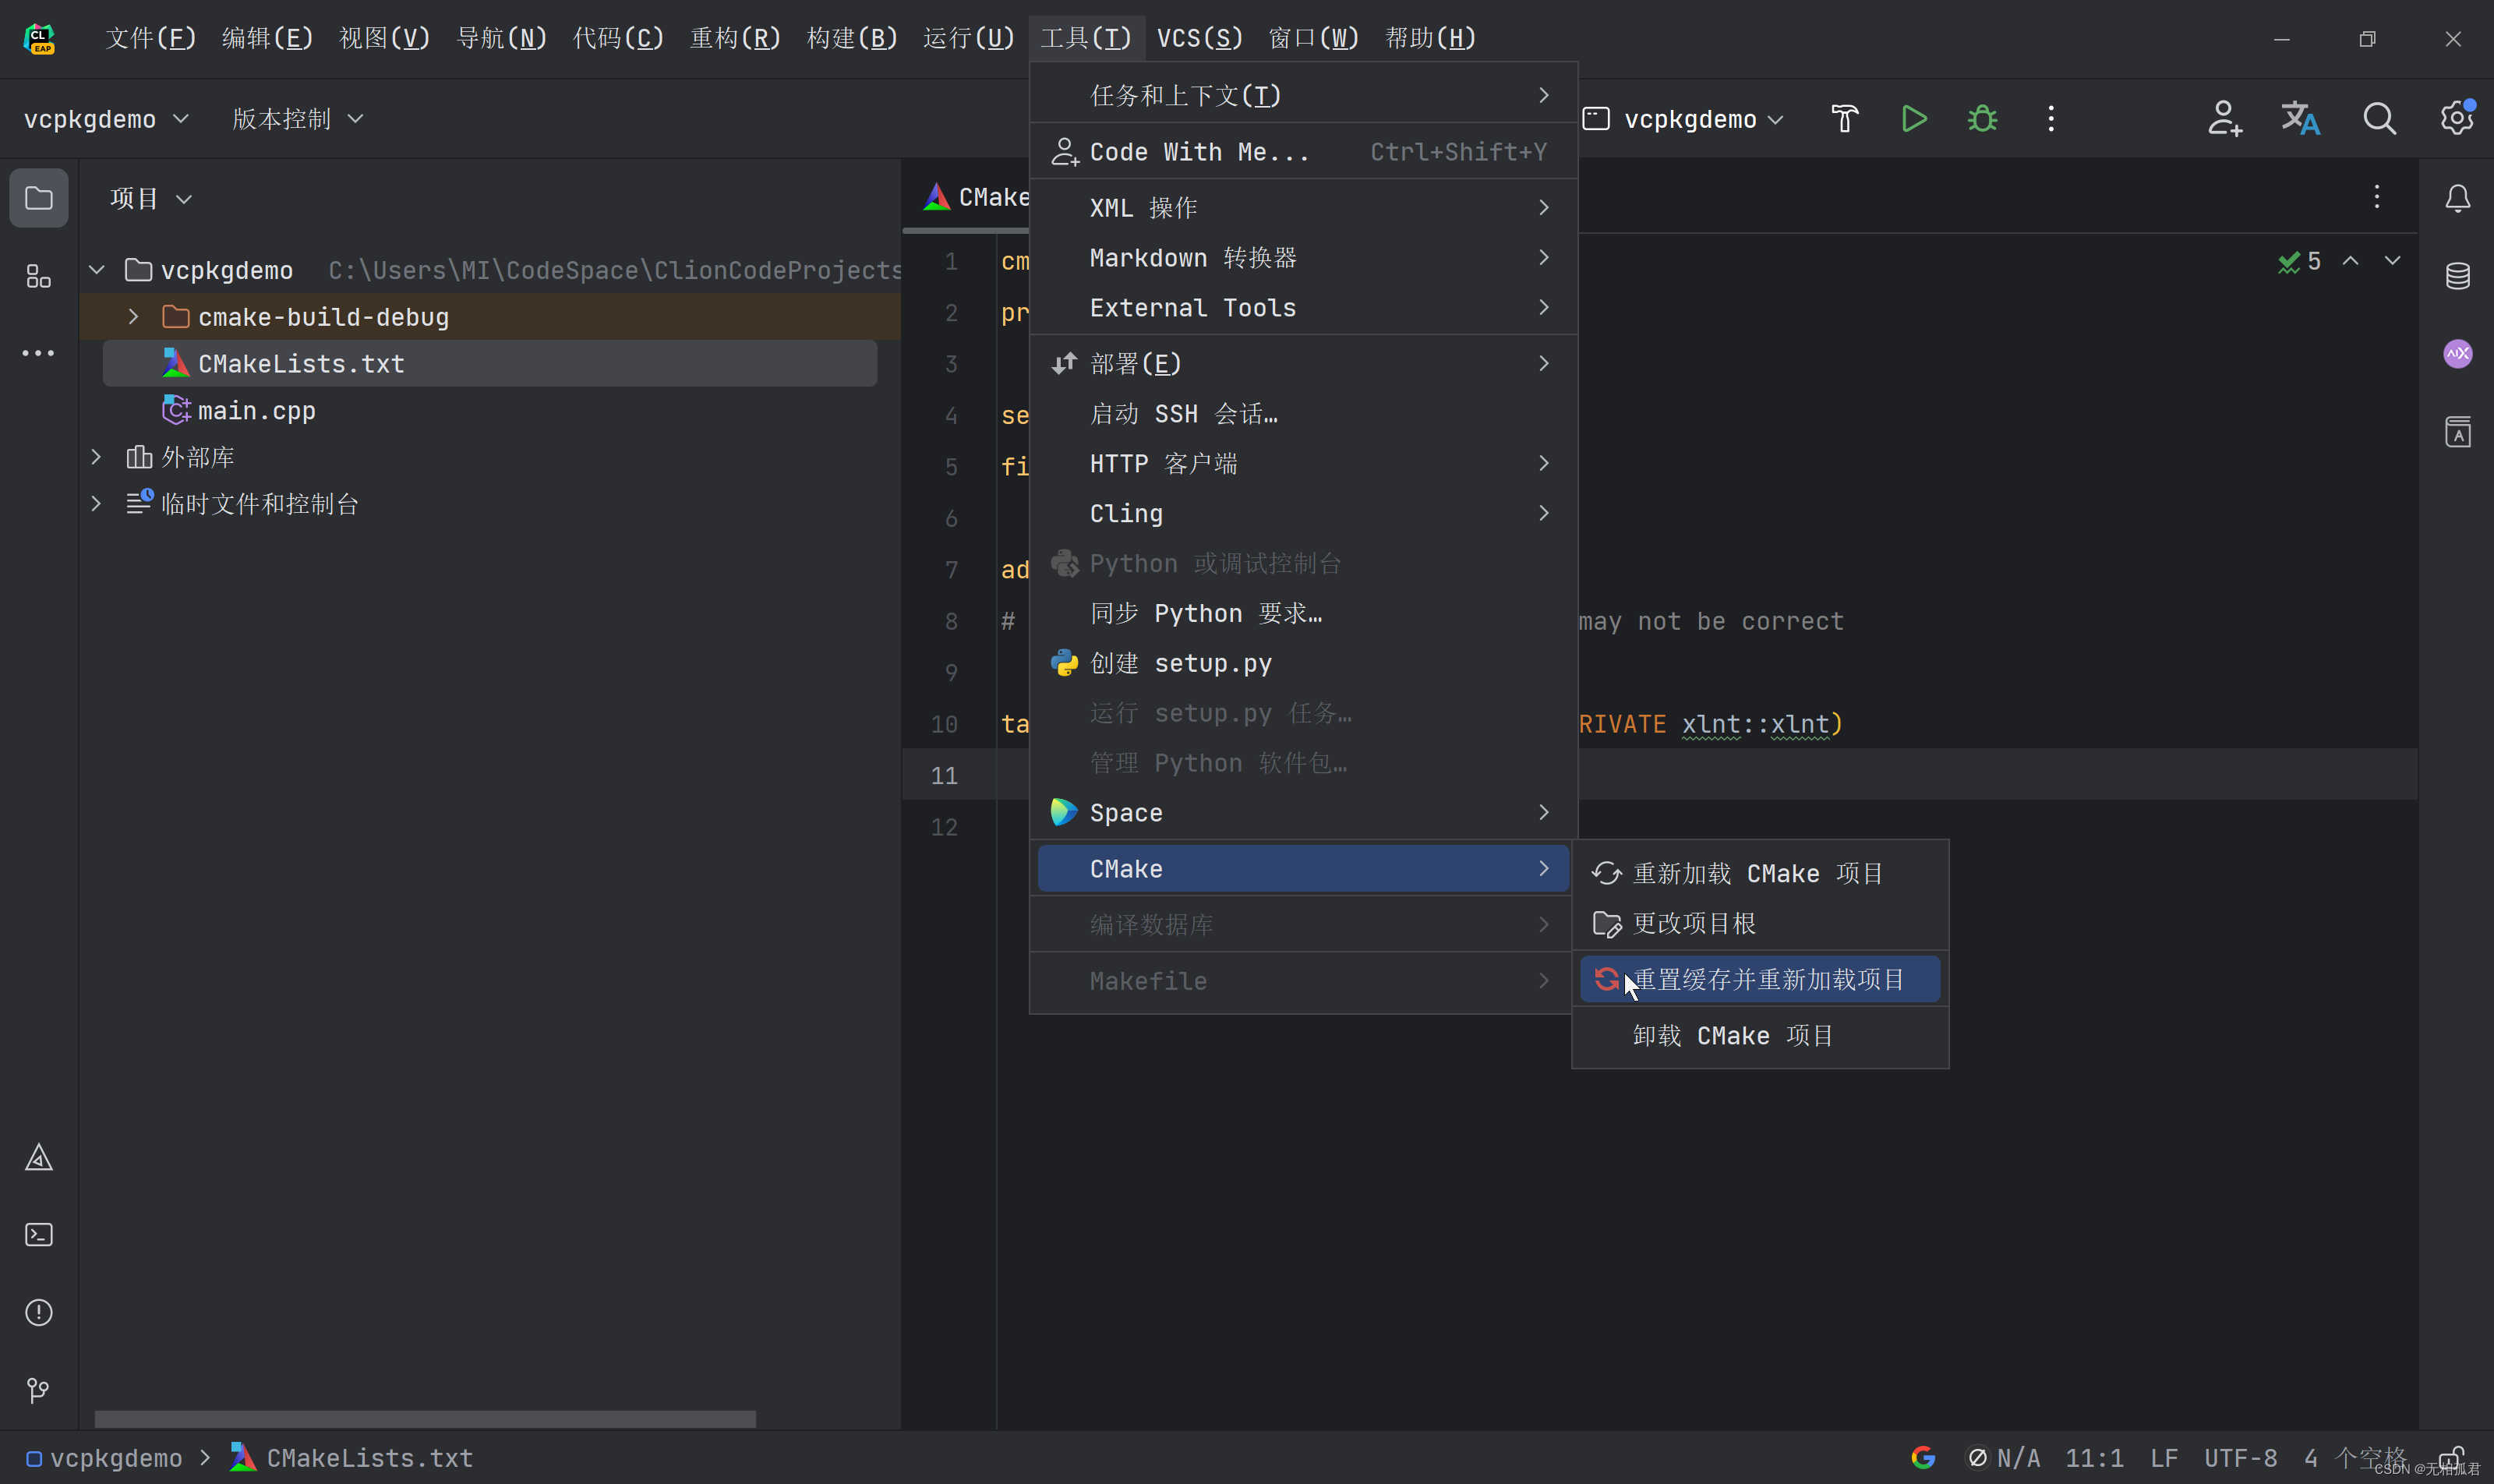This screenshot has height=1484, width=2494.
Task: Click the horizontal scrollbar in project panel
Action: (x=425, y=1418)
